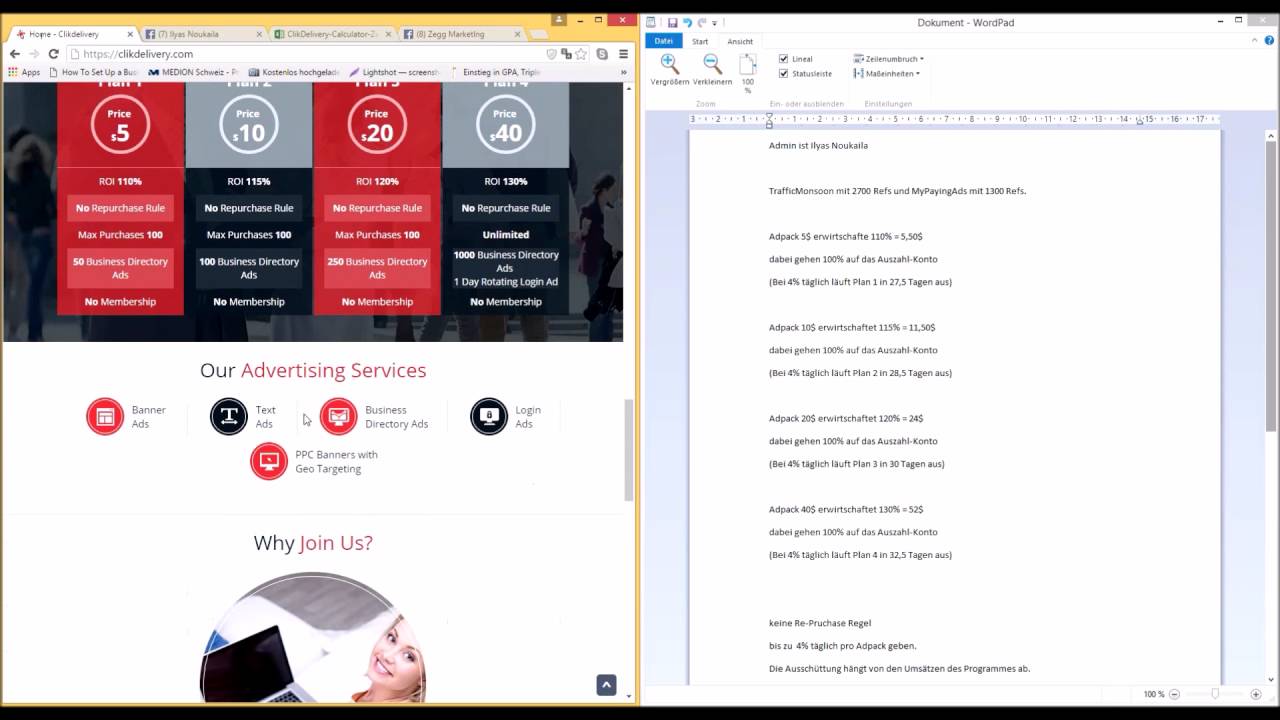This screenshot has height=720, width=1280.
Task: Open the MEDION Schweiz bookmark
Action: tap(193, 72)
